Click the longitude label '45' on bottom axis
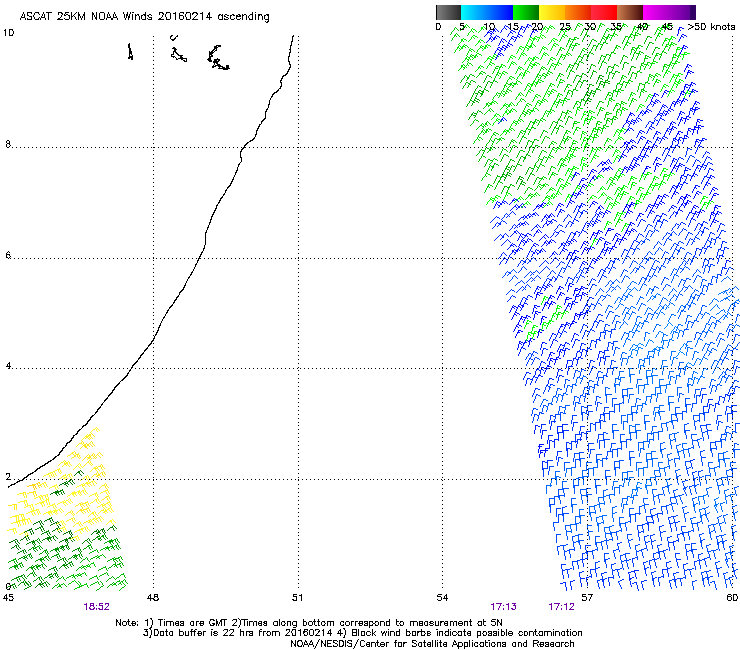The width and height of the screenshot is (740, 650). point(8,598)
